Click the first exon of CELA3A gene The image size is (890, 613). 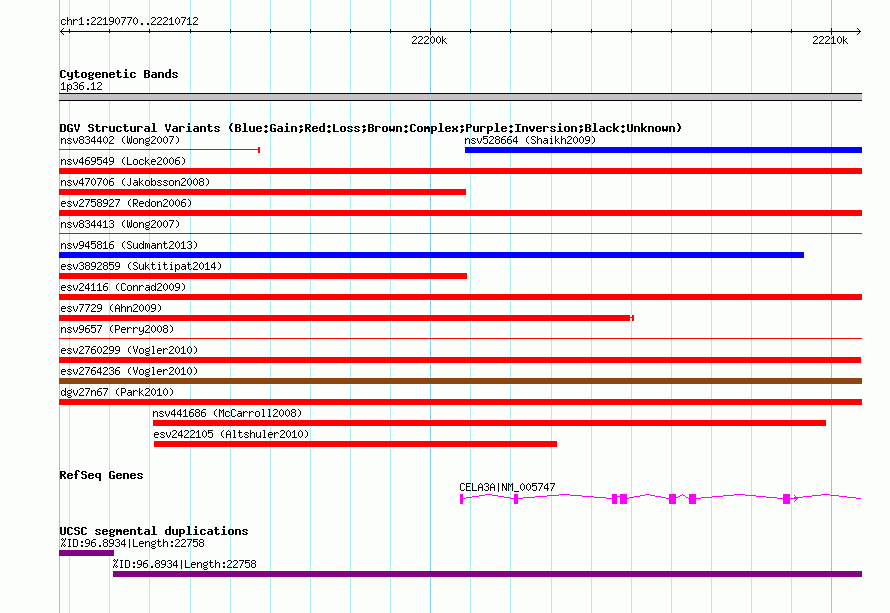coord(461,498)
